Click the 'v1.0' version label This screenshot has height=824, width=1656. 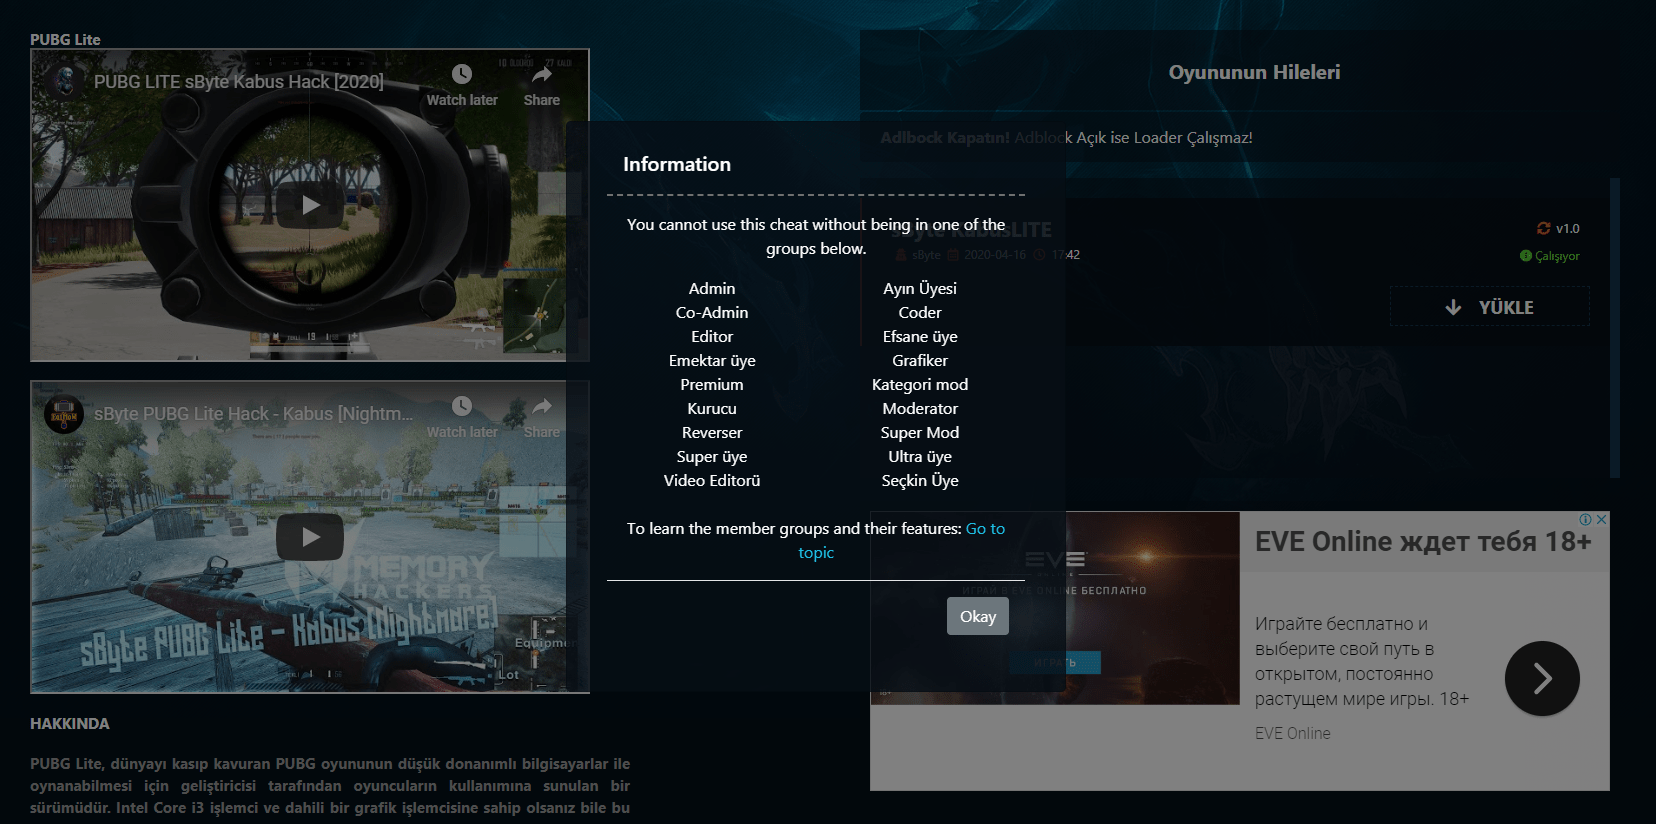point(1567,228)
